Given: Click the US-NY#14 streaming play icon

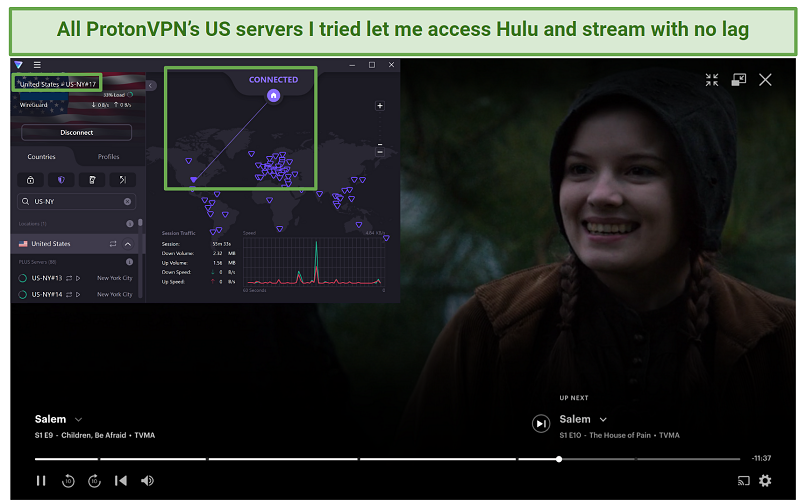Looking at the screenshot, I should pos(78,295).
